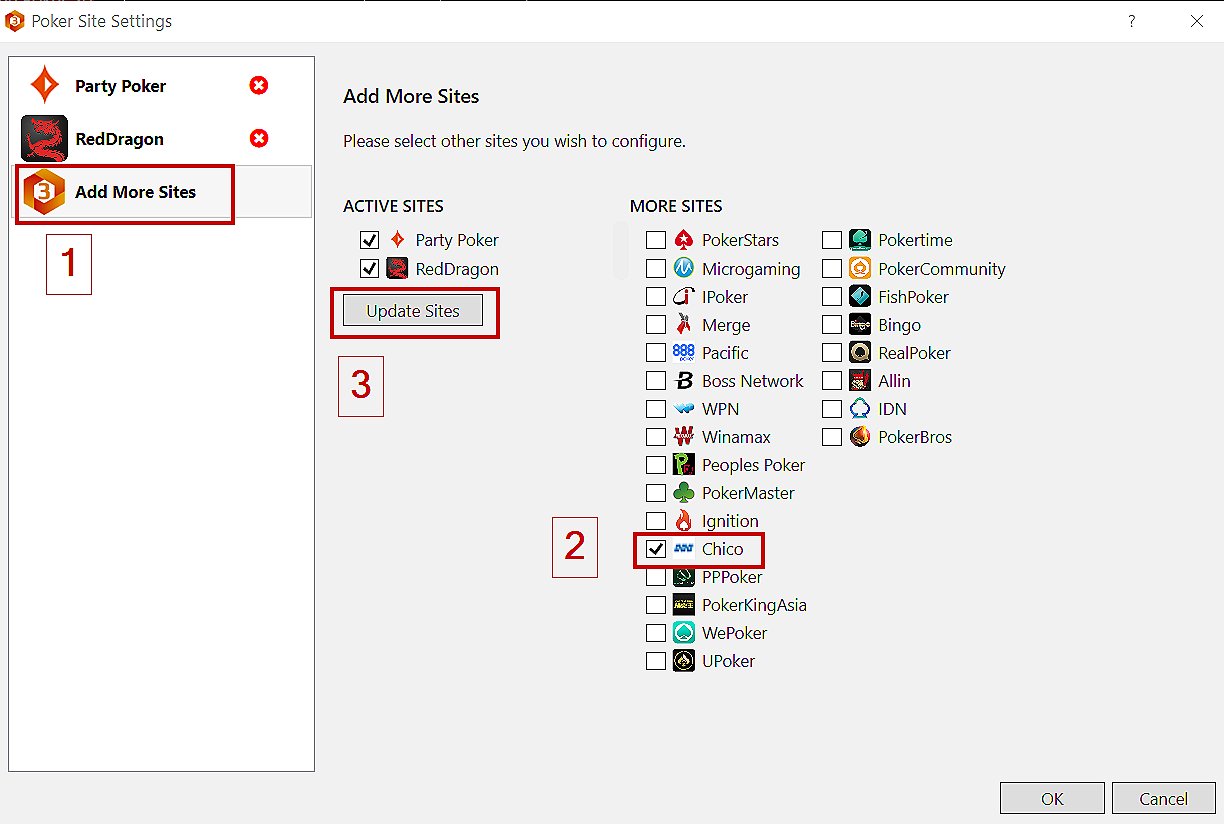Check the Boss Network box
Viewport: 1224px width, 824px height.
[x=656, y=380]
